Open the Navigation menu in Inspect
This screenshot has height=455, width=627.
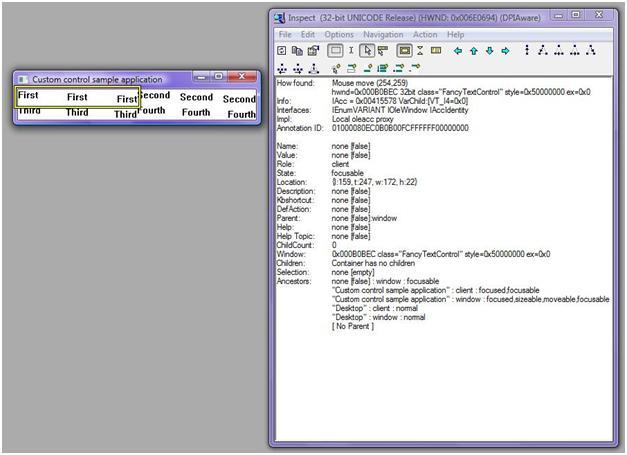pyautogui.click(x=383, y=34)
